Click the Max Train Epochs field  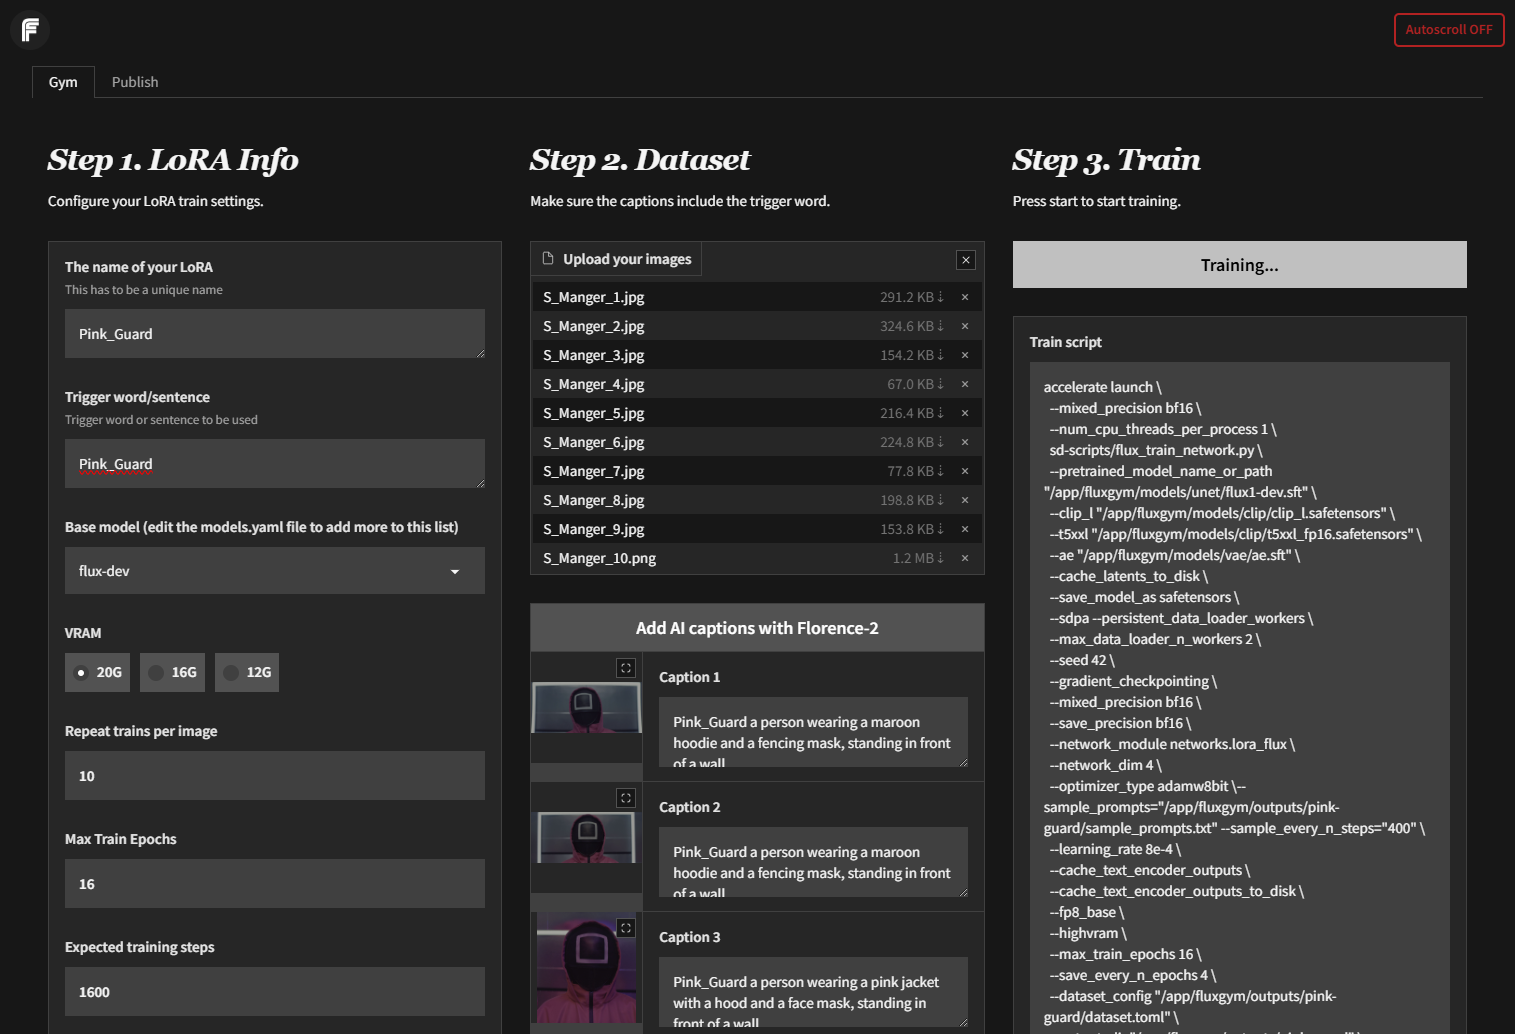pos(274,884)
